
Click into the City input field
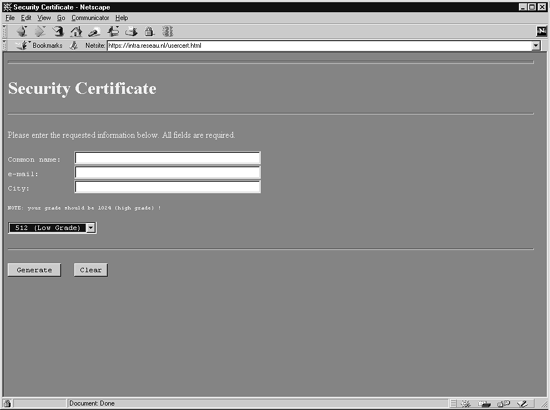click(168, 187)
